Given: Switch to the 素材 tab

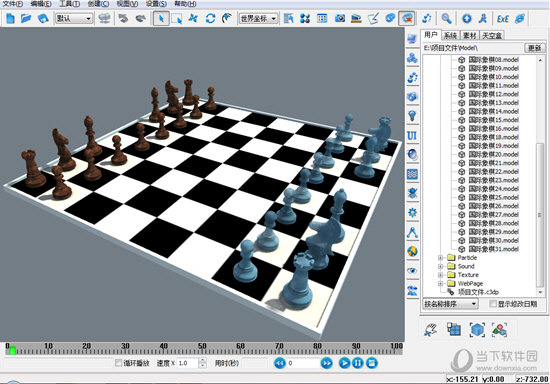Looking at the screenshot, I should pos(469,35).
